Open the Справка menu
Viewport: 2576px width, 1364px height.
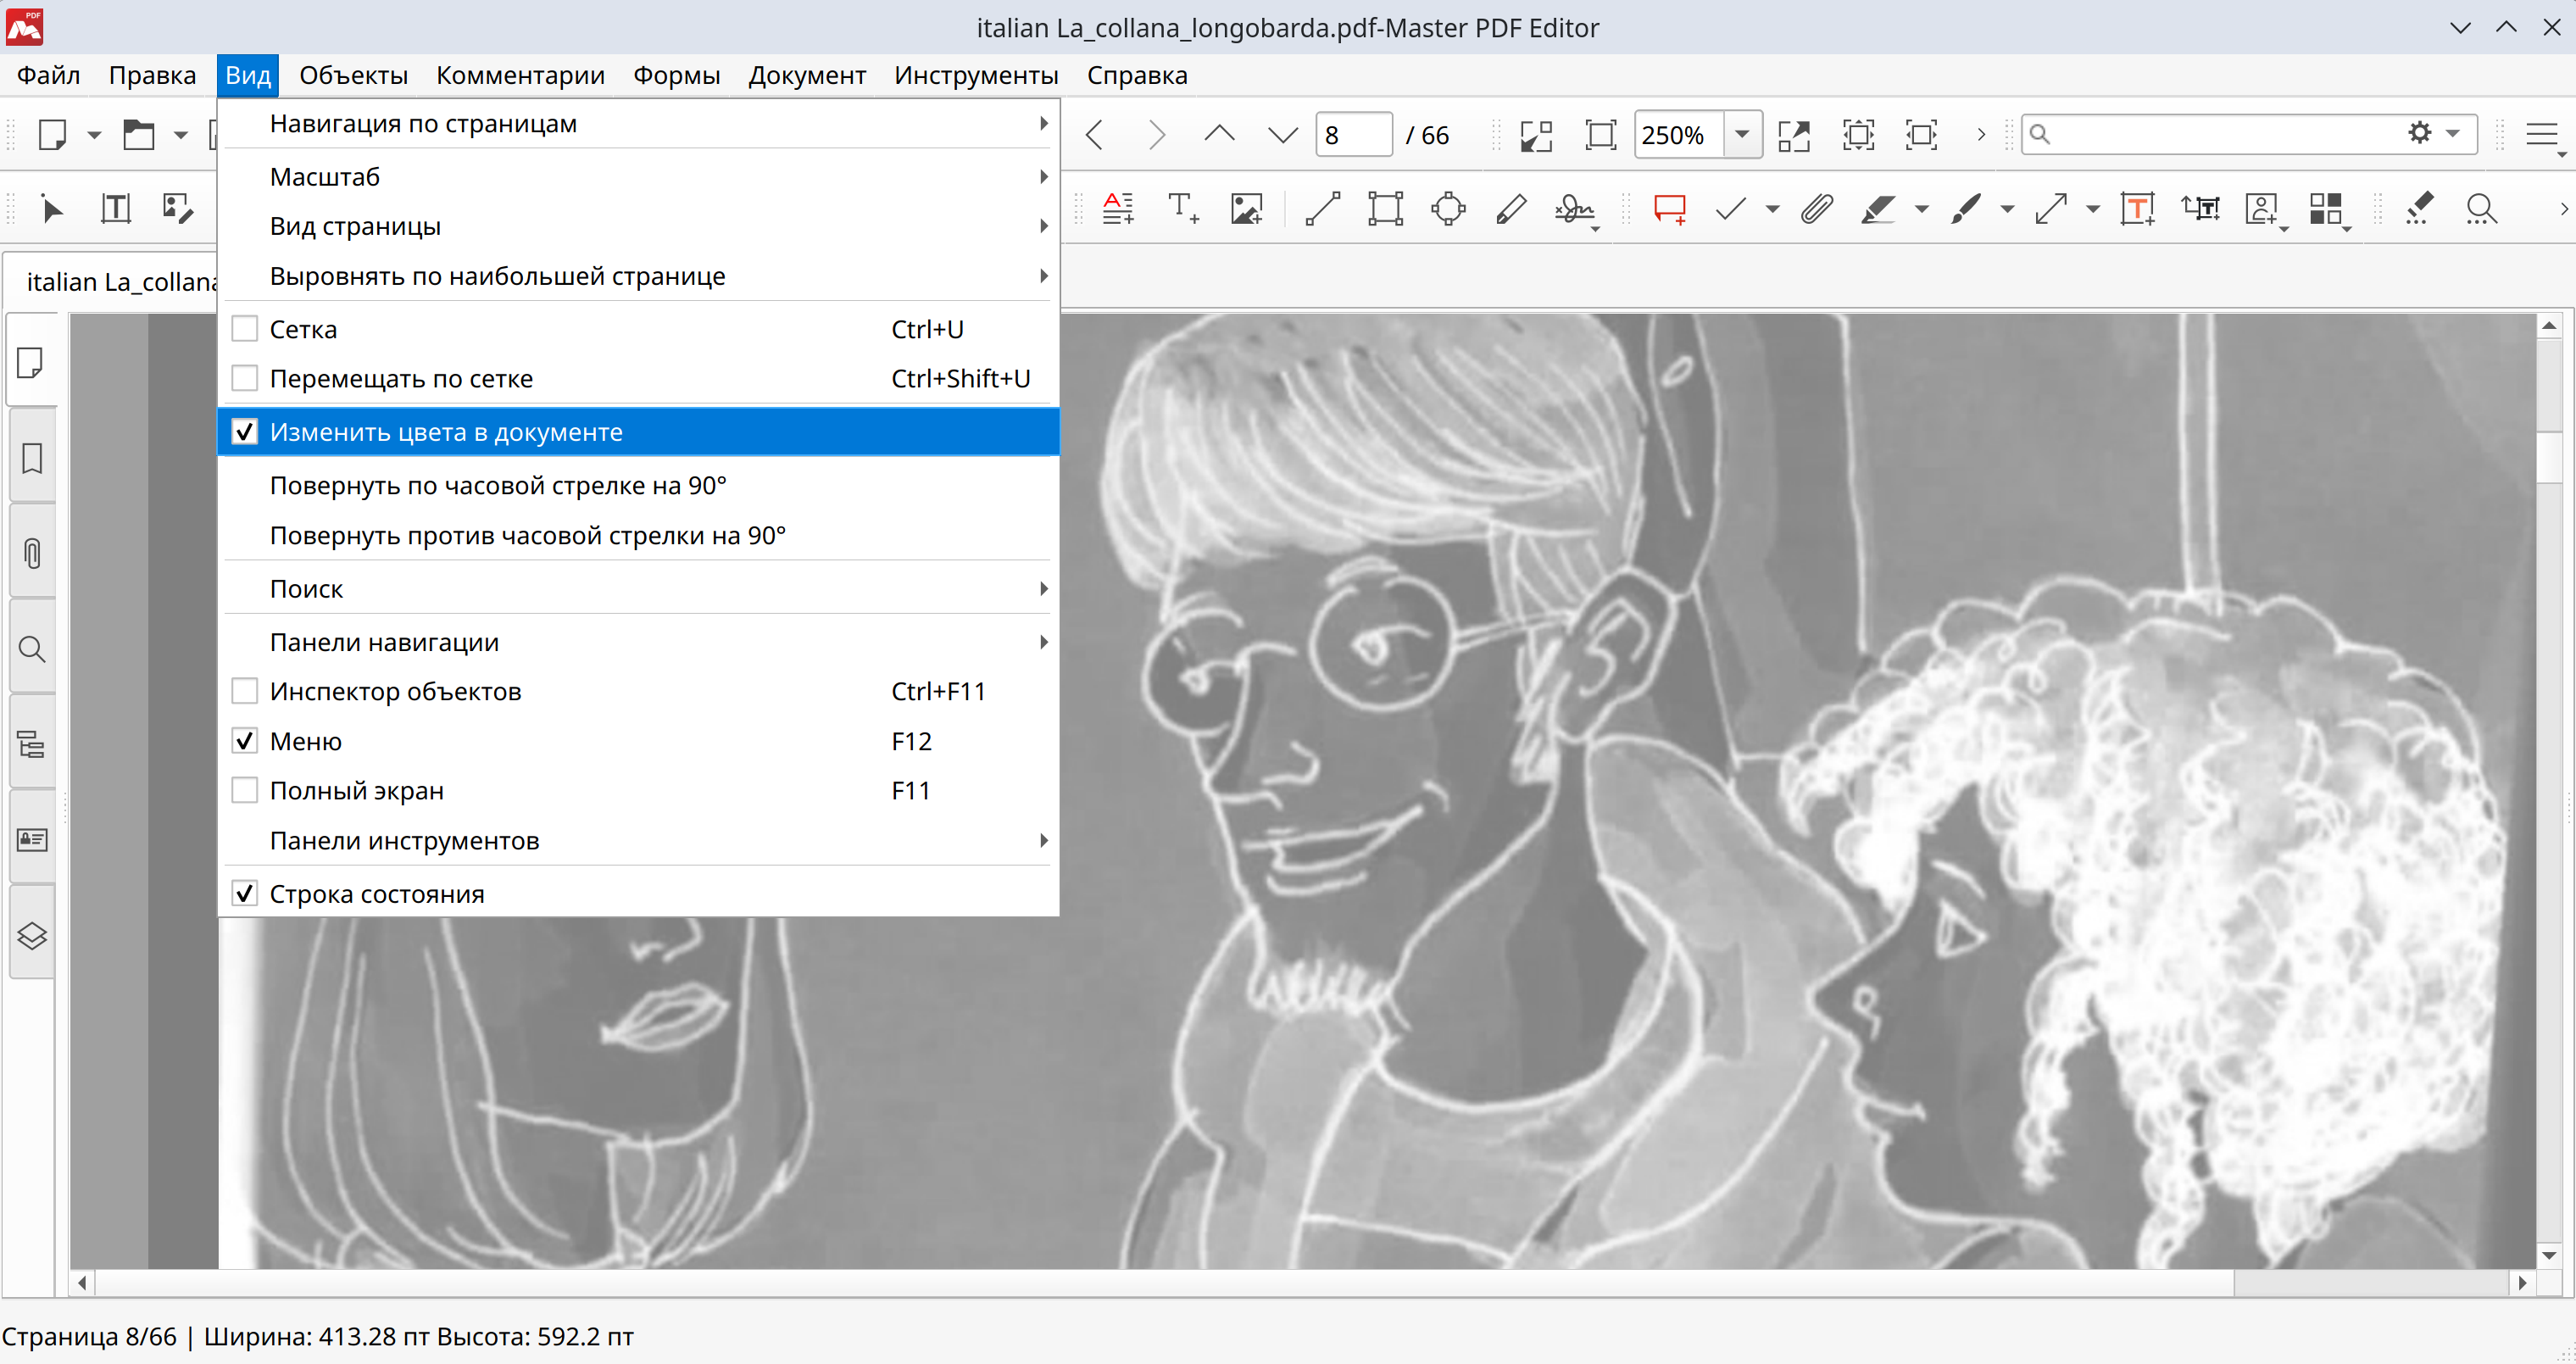coord(1137,75)
